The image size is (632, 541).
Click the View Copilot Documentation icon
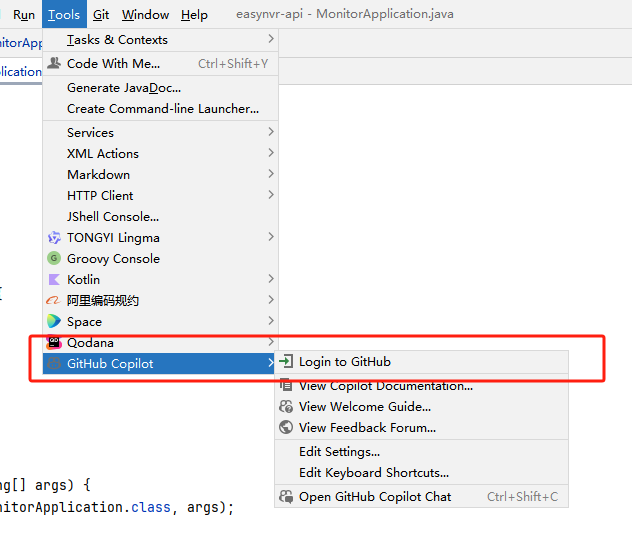point(286,385)
